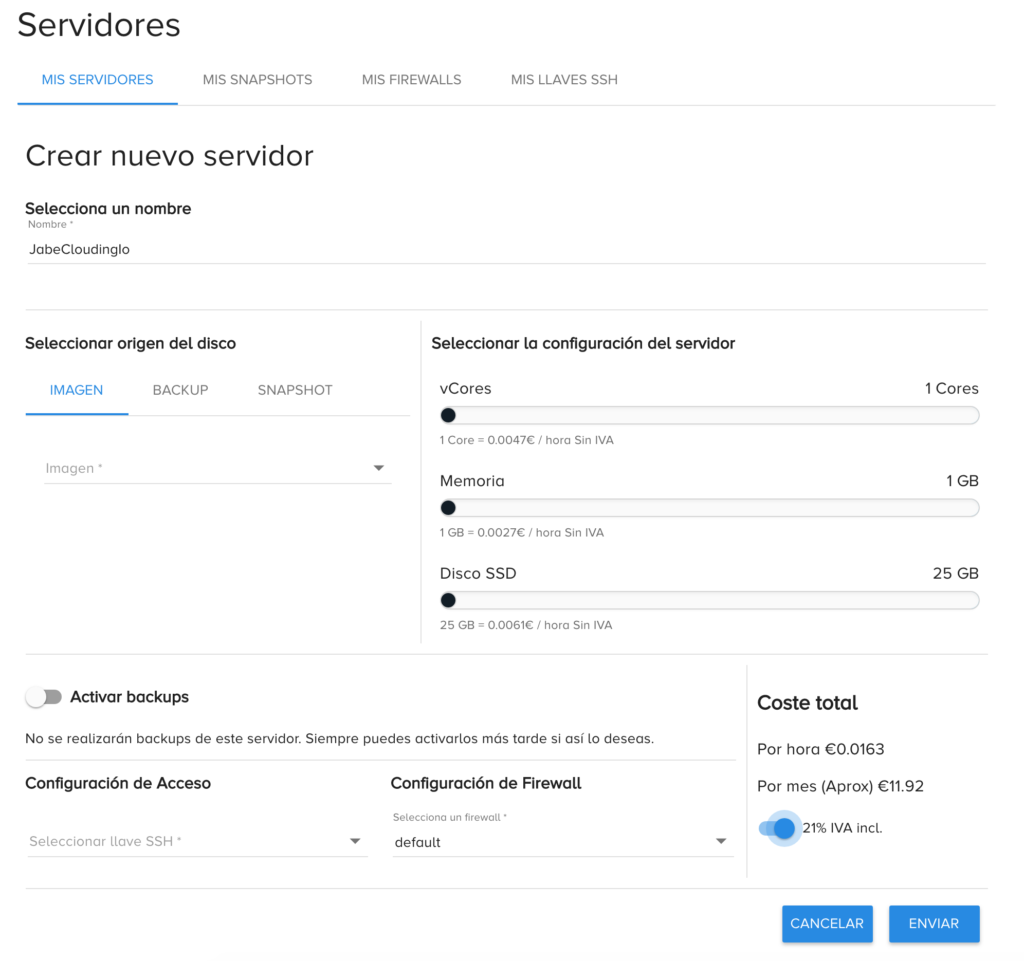Click the vCores slider handle

click(x=448, y=415)
